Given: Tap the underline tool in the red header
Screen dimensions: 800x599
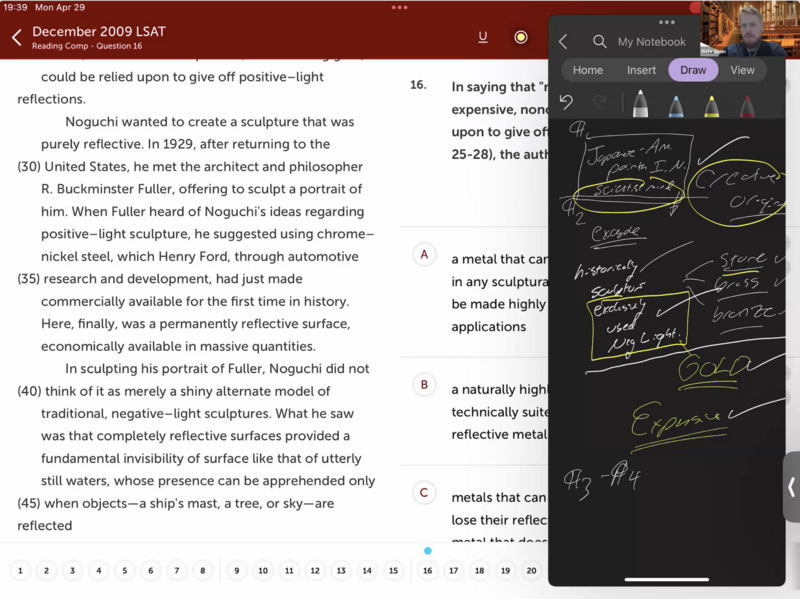Looking at the screenshot, I should tap(483, 37).
